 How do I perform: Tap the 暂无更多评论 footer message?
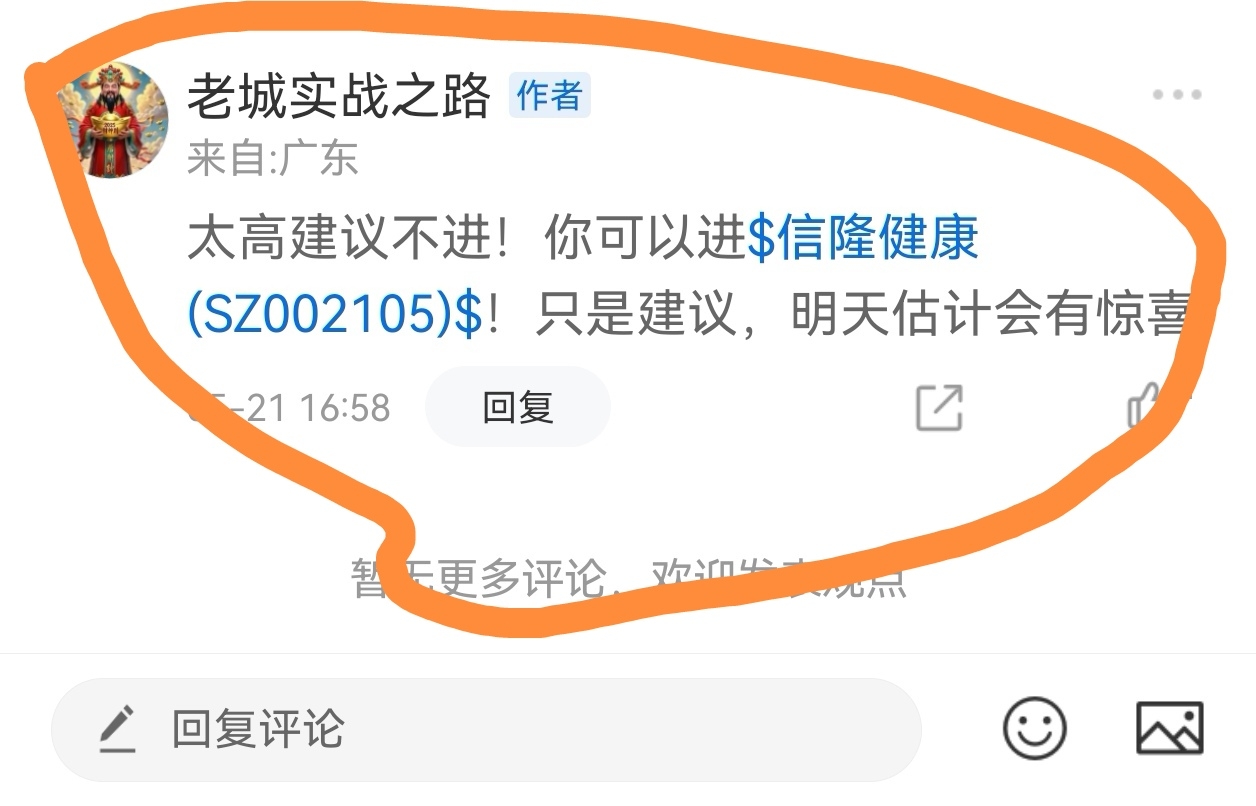coord(478,578)
